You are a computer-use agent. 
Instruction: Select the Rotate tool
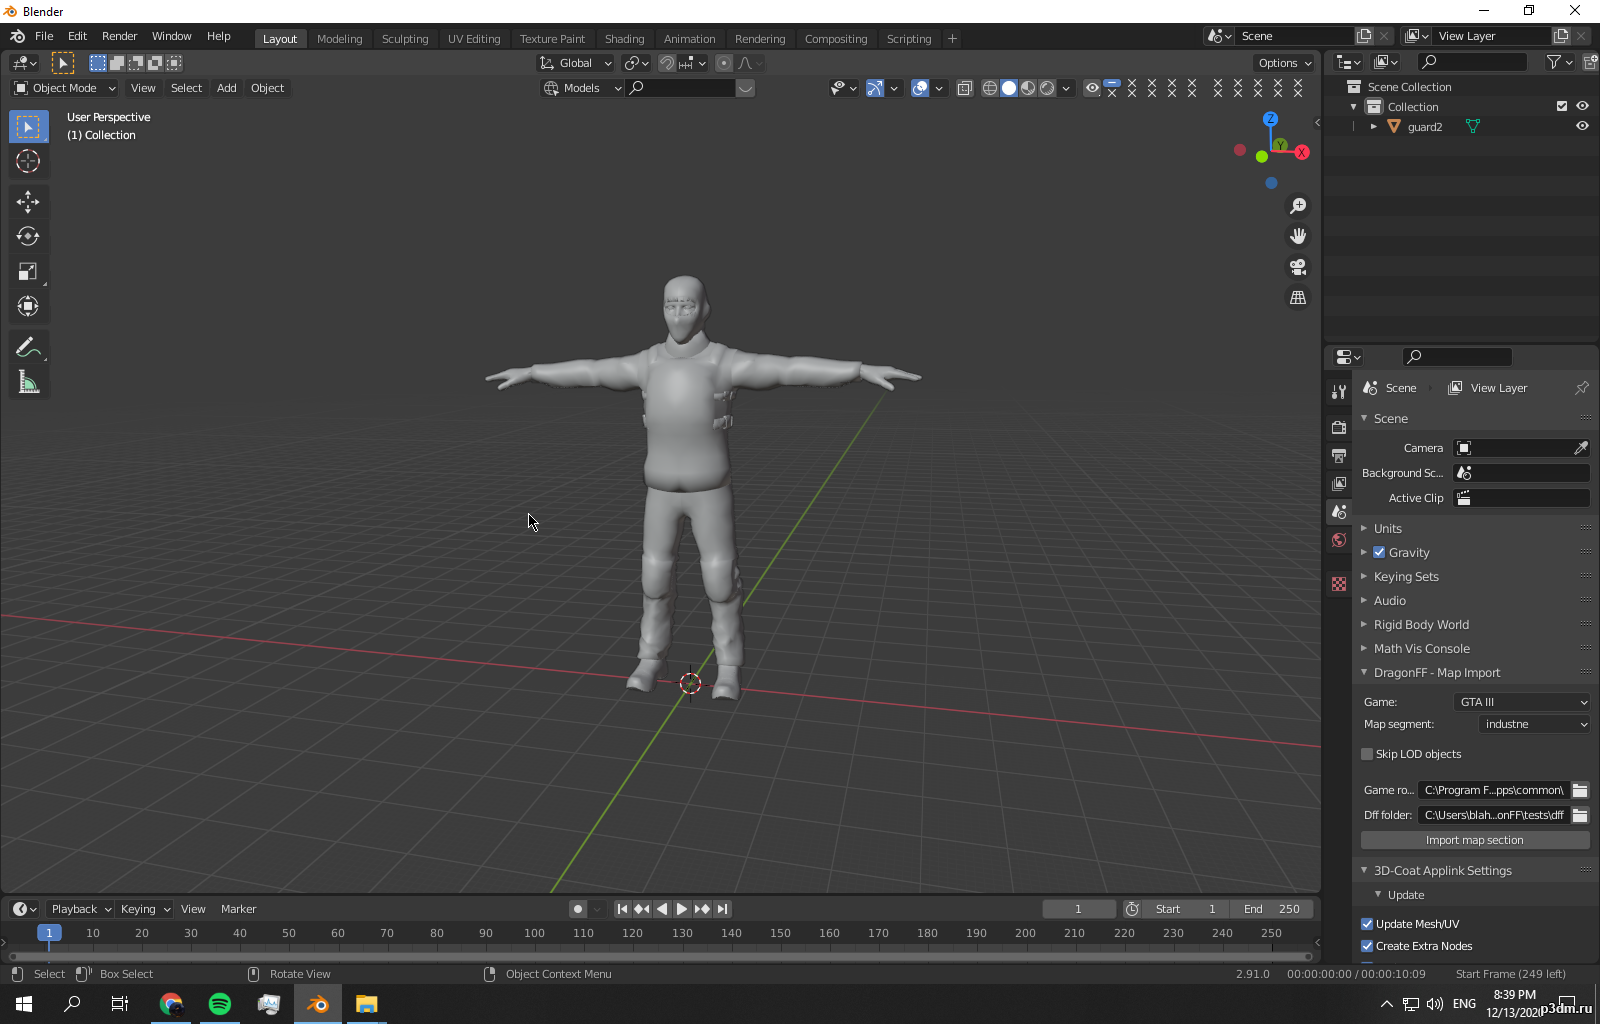pos(28,237)
